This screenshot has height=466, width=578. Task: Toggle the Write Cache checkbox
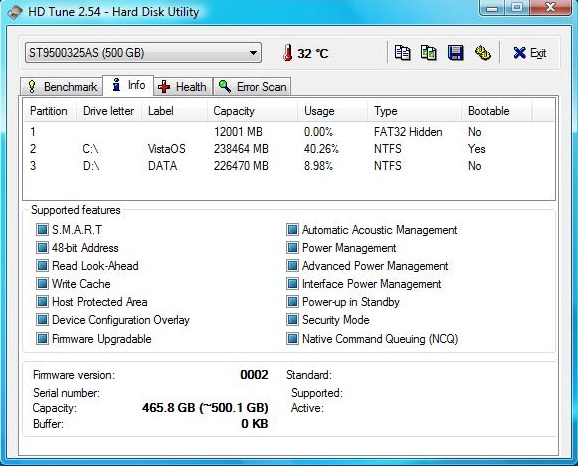click(x=42, y=283)
